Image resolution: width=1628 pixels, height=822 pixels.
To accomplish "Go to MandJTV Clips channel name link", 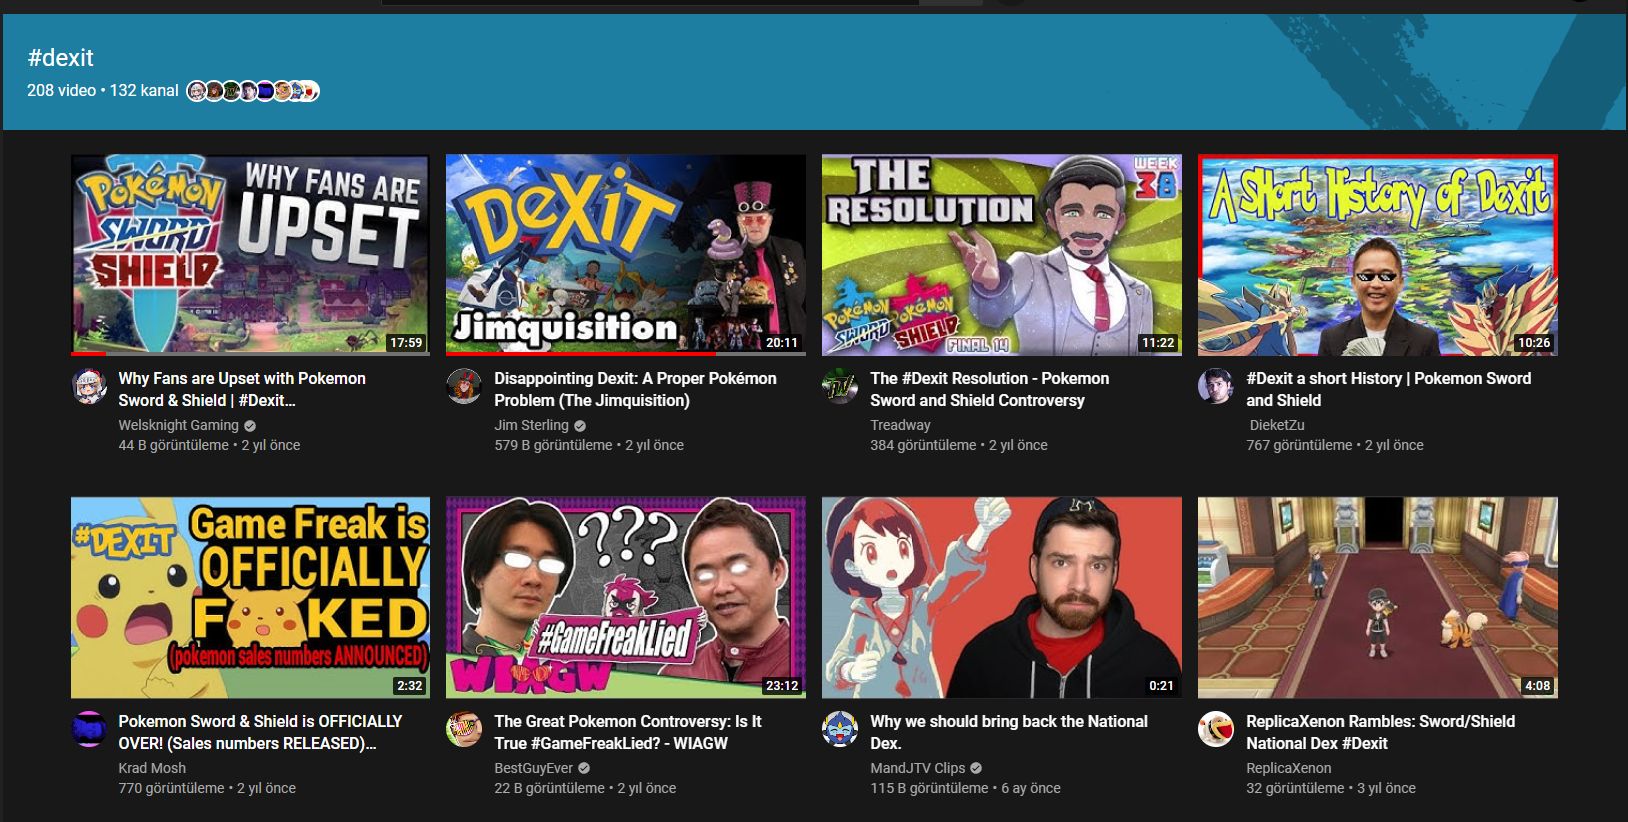I will [x=917, y=768].
